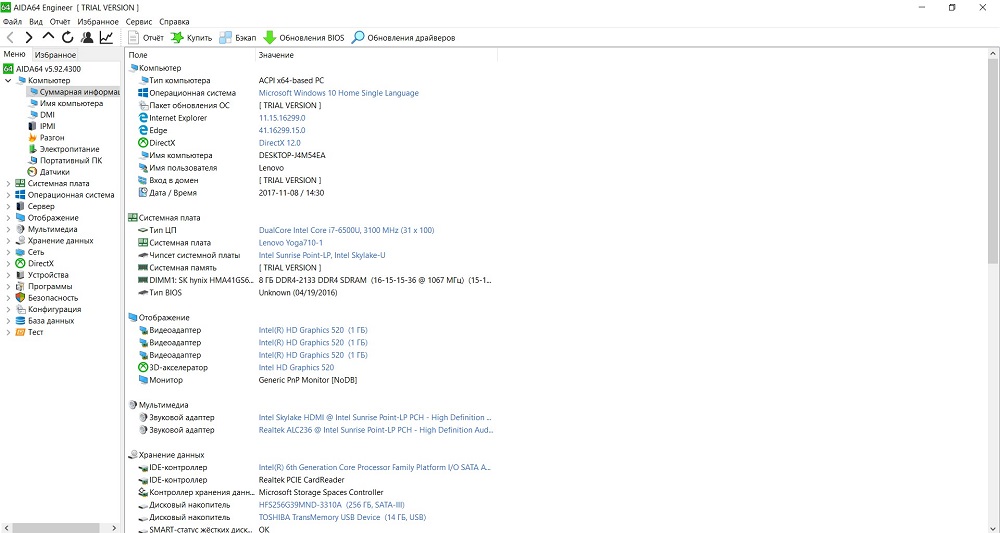
Task: Go back with the left arrow toolbar icon
Action: (x=10, y=38)
